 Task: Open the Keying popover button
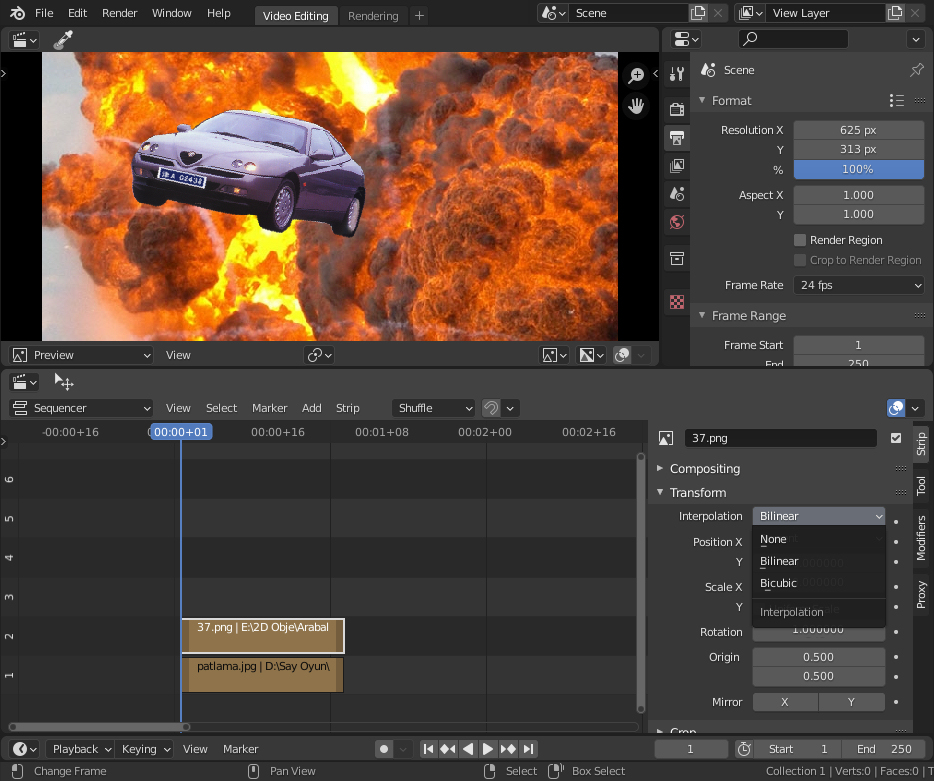click(x=147, y=749)
